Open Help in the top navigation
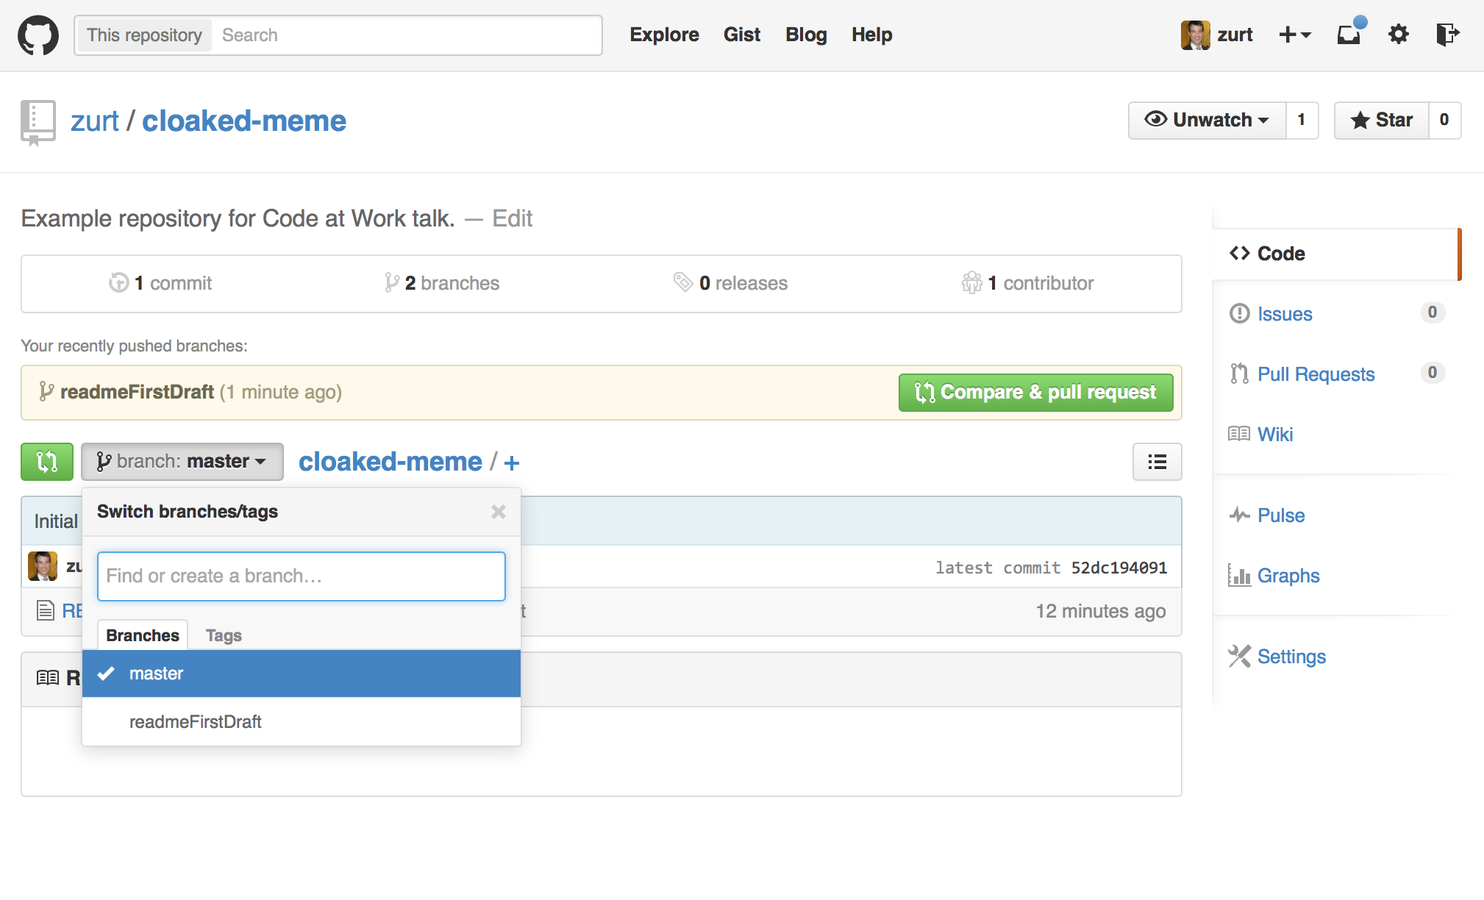 [872, 35]
